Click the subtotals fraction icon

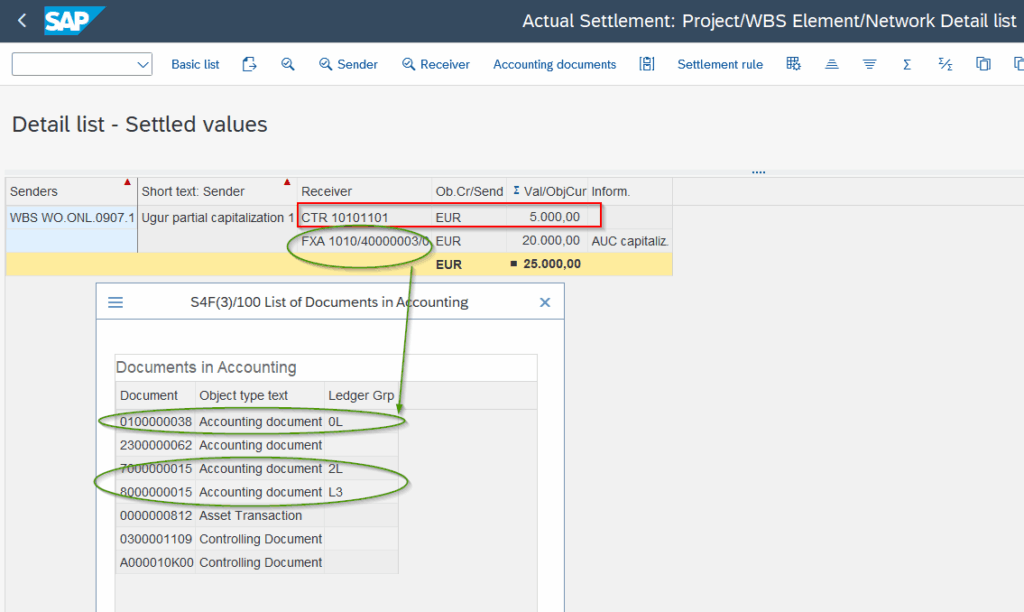tap(945, 64)
